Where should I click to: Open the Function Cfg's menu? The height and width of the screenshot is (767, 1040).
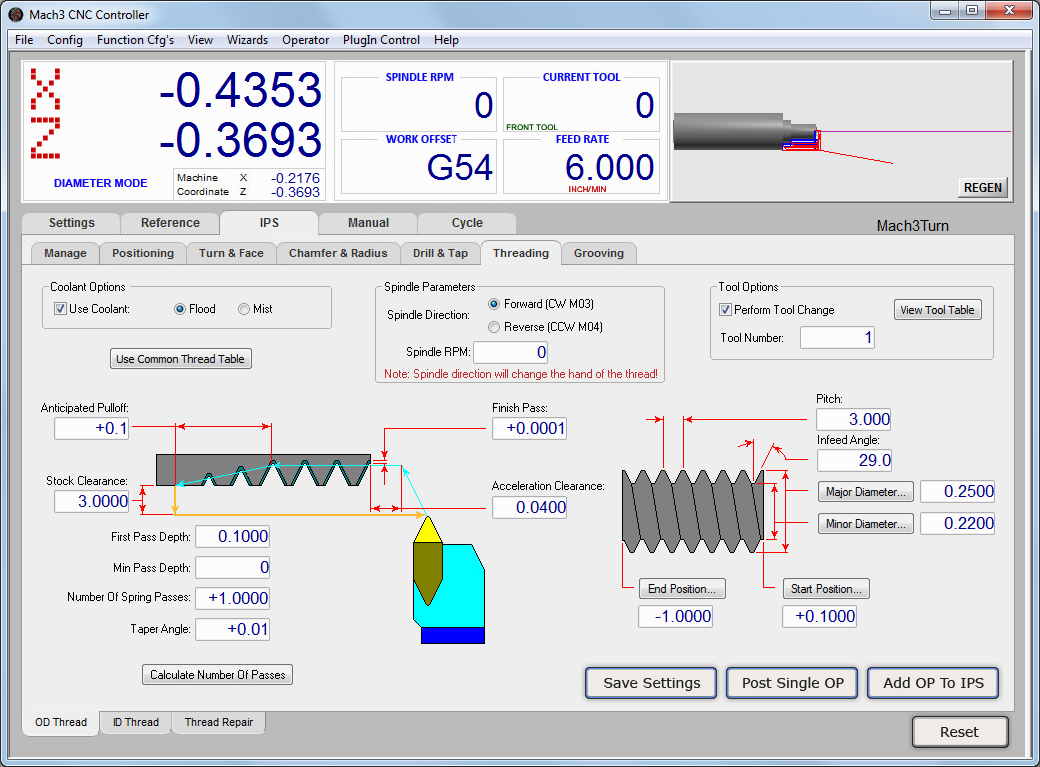coord(135,40)
